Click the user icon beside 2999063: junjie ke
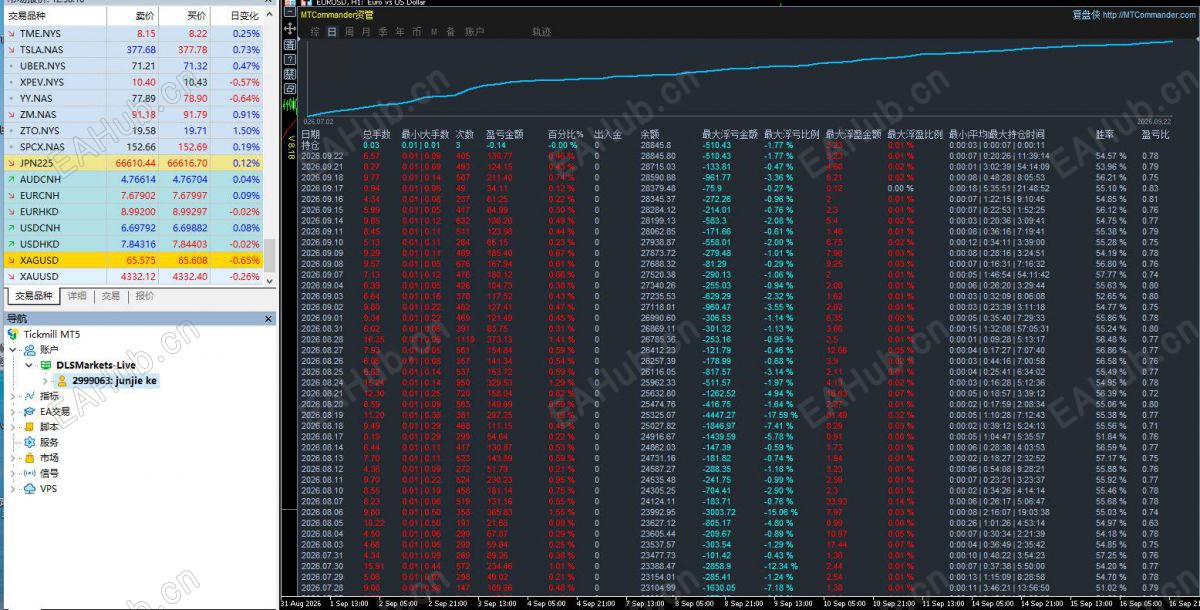1200x610 pixels. (x=61, y=380)
